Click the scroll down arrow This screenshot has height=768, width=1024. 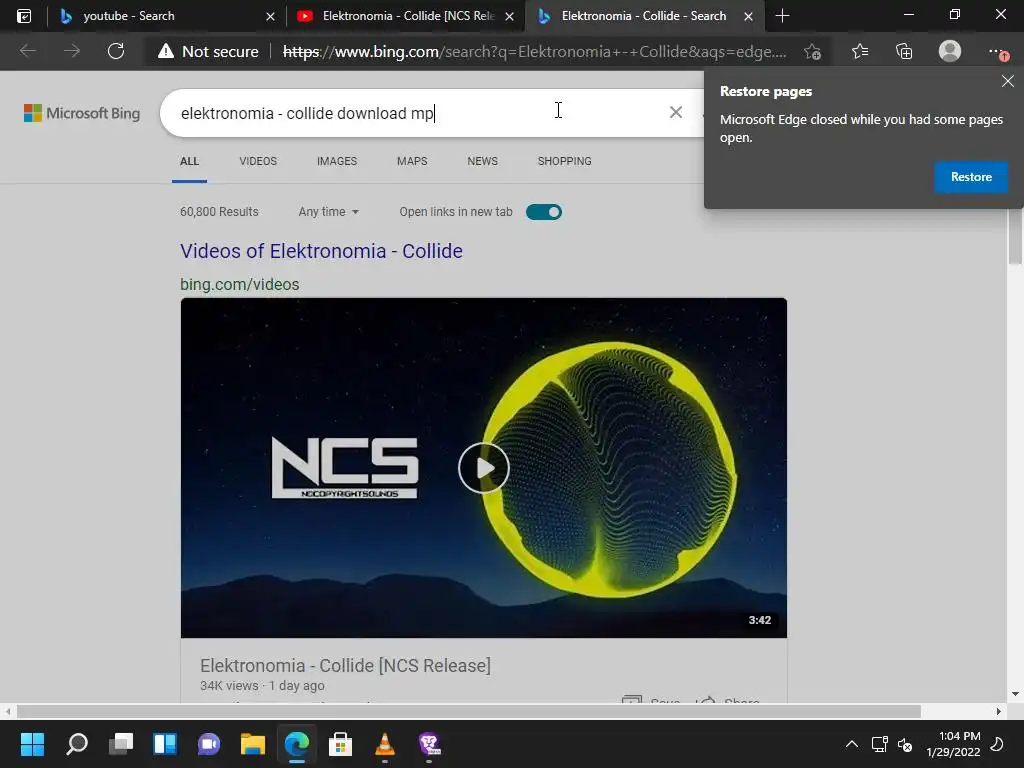[1015, 694]
